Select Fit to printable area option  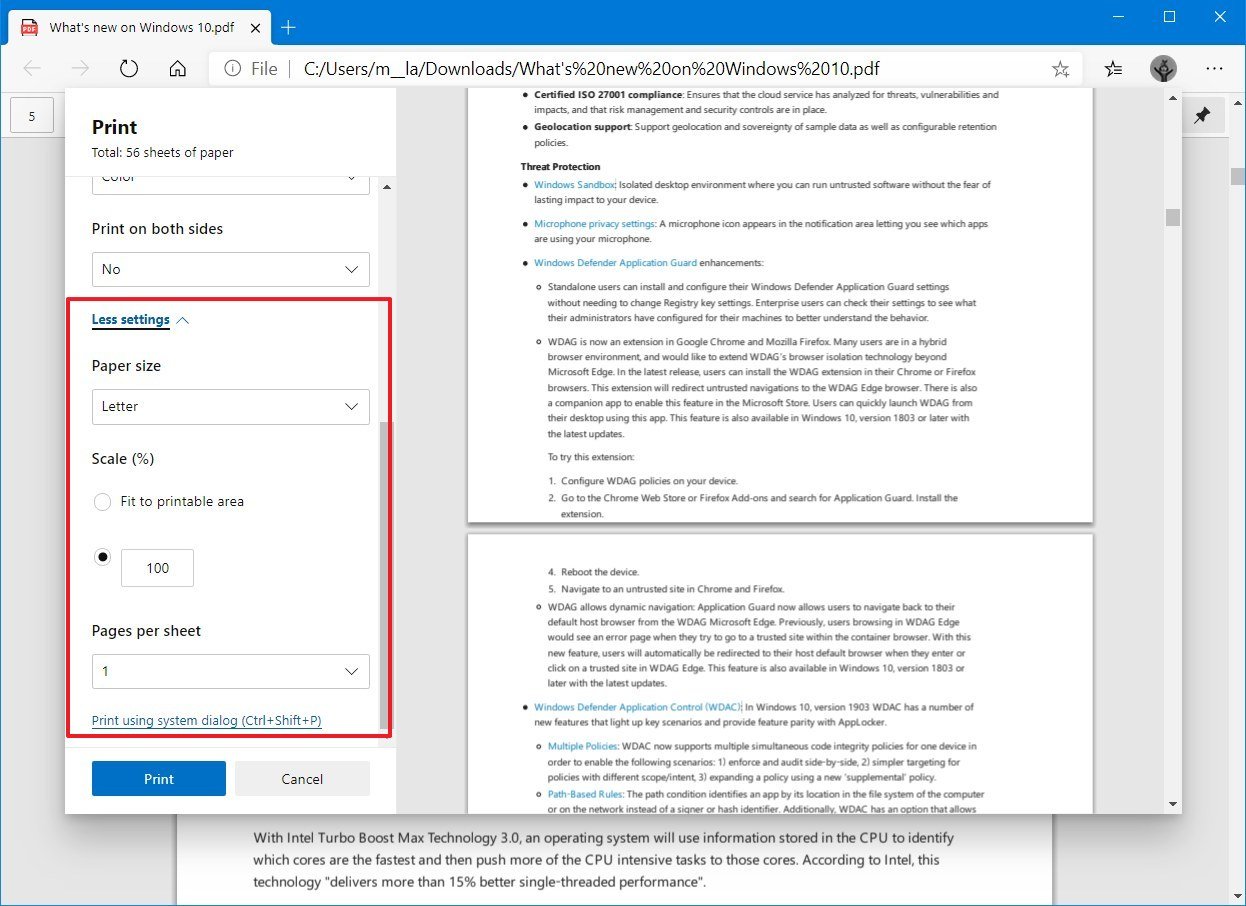(102, 502)
